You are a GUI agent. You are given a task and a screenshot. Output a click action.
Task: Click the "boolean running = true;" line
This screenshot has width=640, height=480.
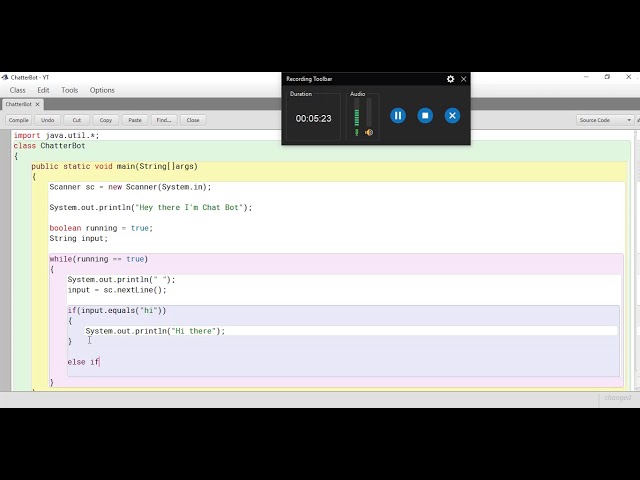pos(101,228)
